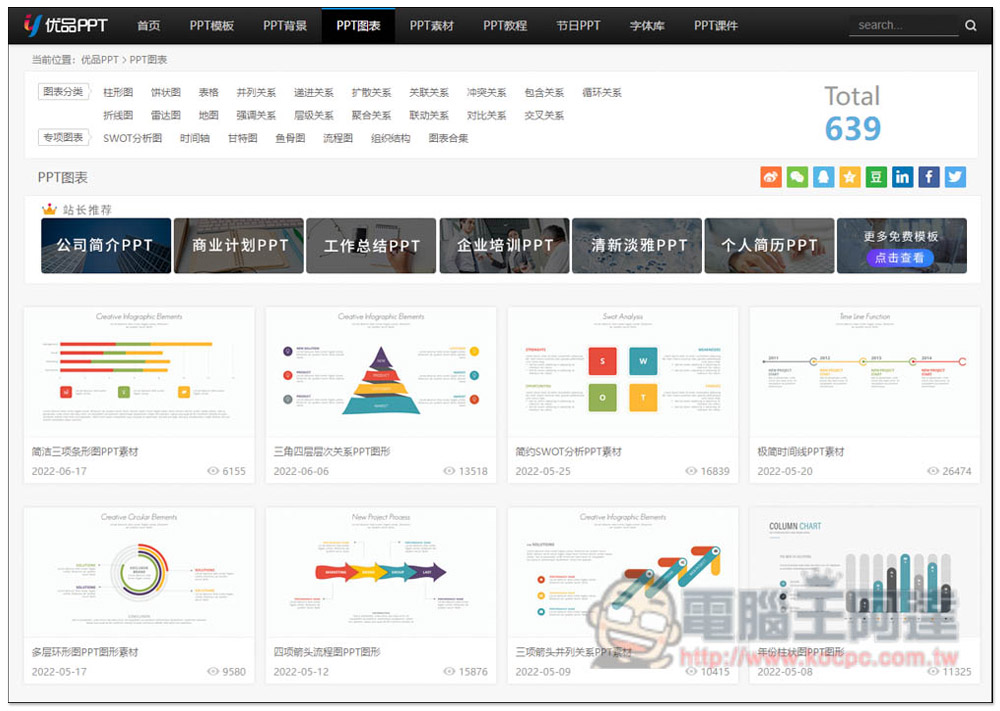Open 企业培训PPT recommendation banner
This screenshot has width=1000, height=711.
click(x=504, y=246)
